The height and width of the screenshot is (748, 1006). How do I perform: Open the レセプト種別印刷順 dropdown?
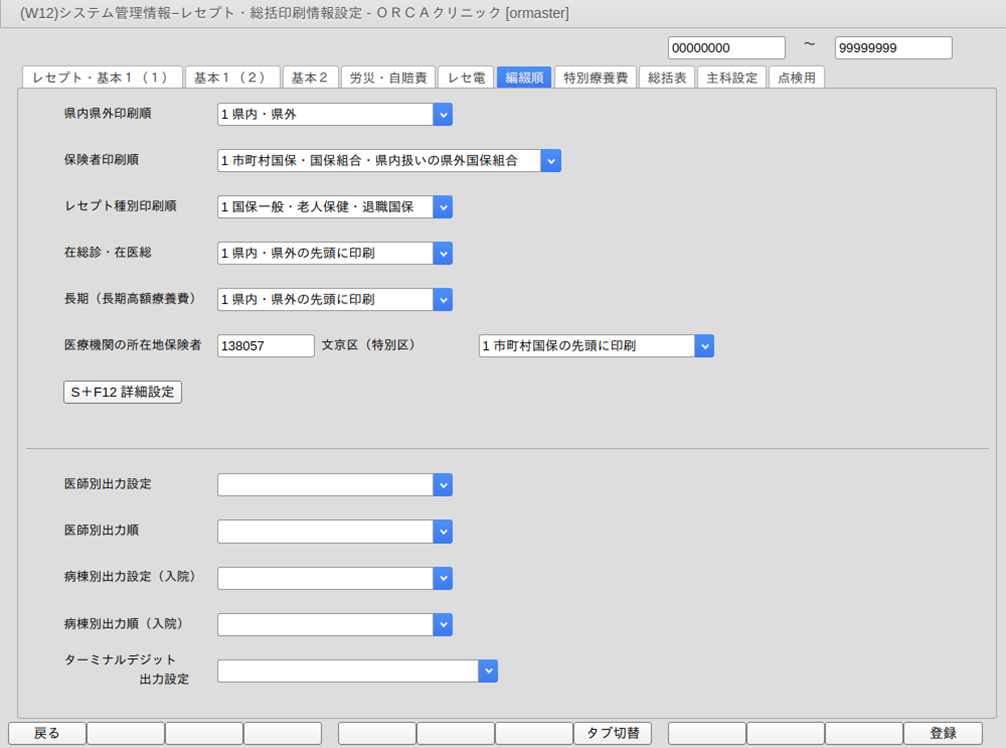point(443,207)
